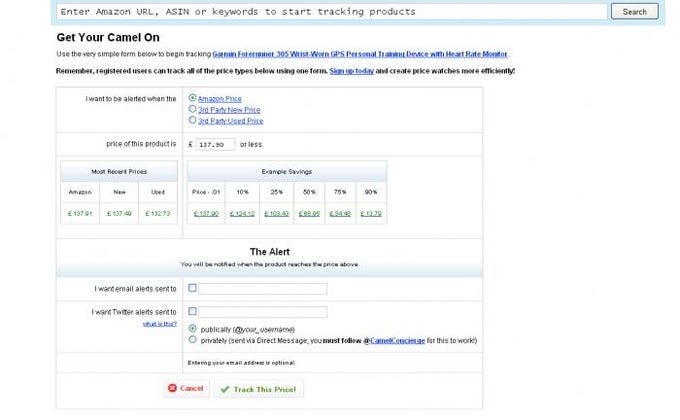The height and width of the screenshot is (420, 680).
Task: Click the red X Cancel icon
Action: coord(173,388)
